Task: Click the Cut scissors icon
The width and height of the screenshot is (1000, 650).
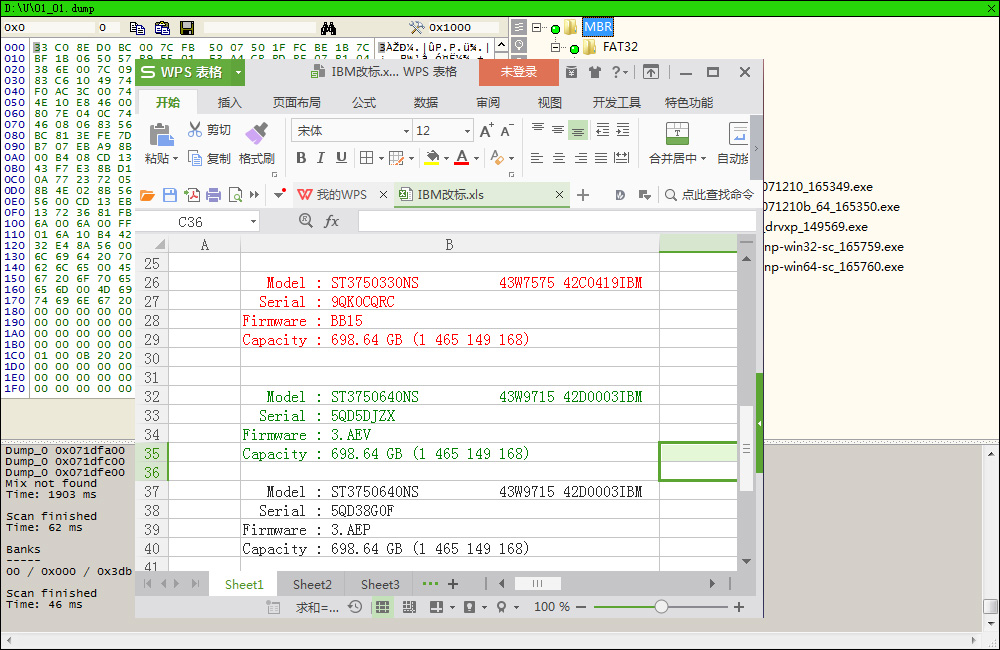Action: 195,130
